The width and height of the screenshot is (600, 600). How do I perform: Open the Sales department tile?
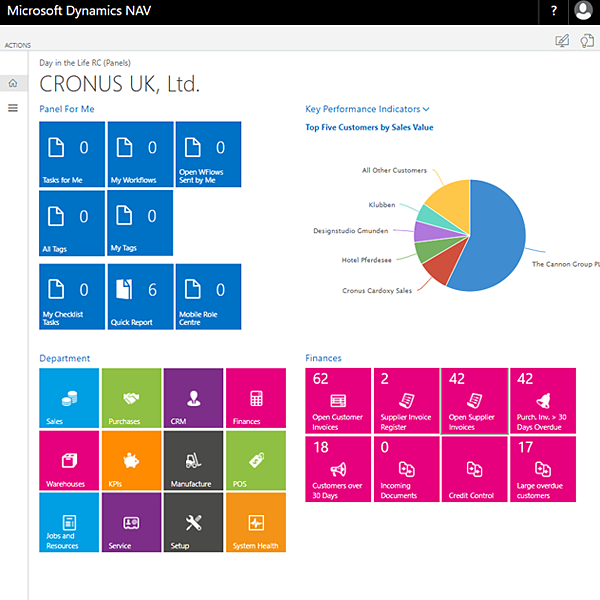tap(70, 398)
